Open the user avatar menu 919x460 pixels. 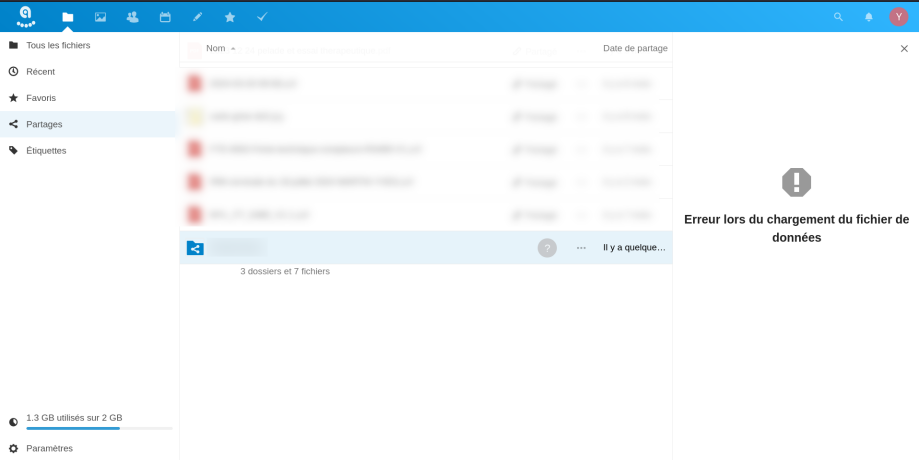pyautogui.click(x=898, y=17)
